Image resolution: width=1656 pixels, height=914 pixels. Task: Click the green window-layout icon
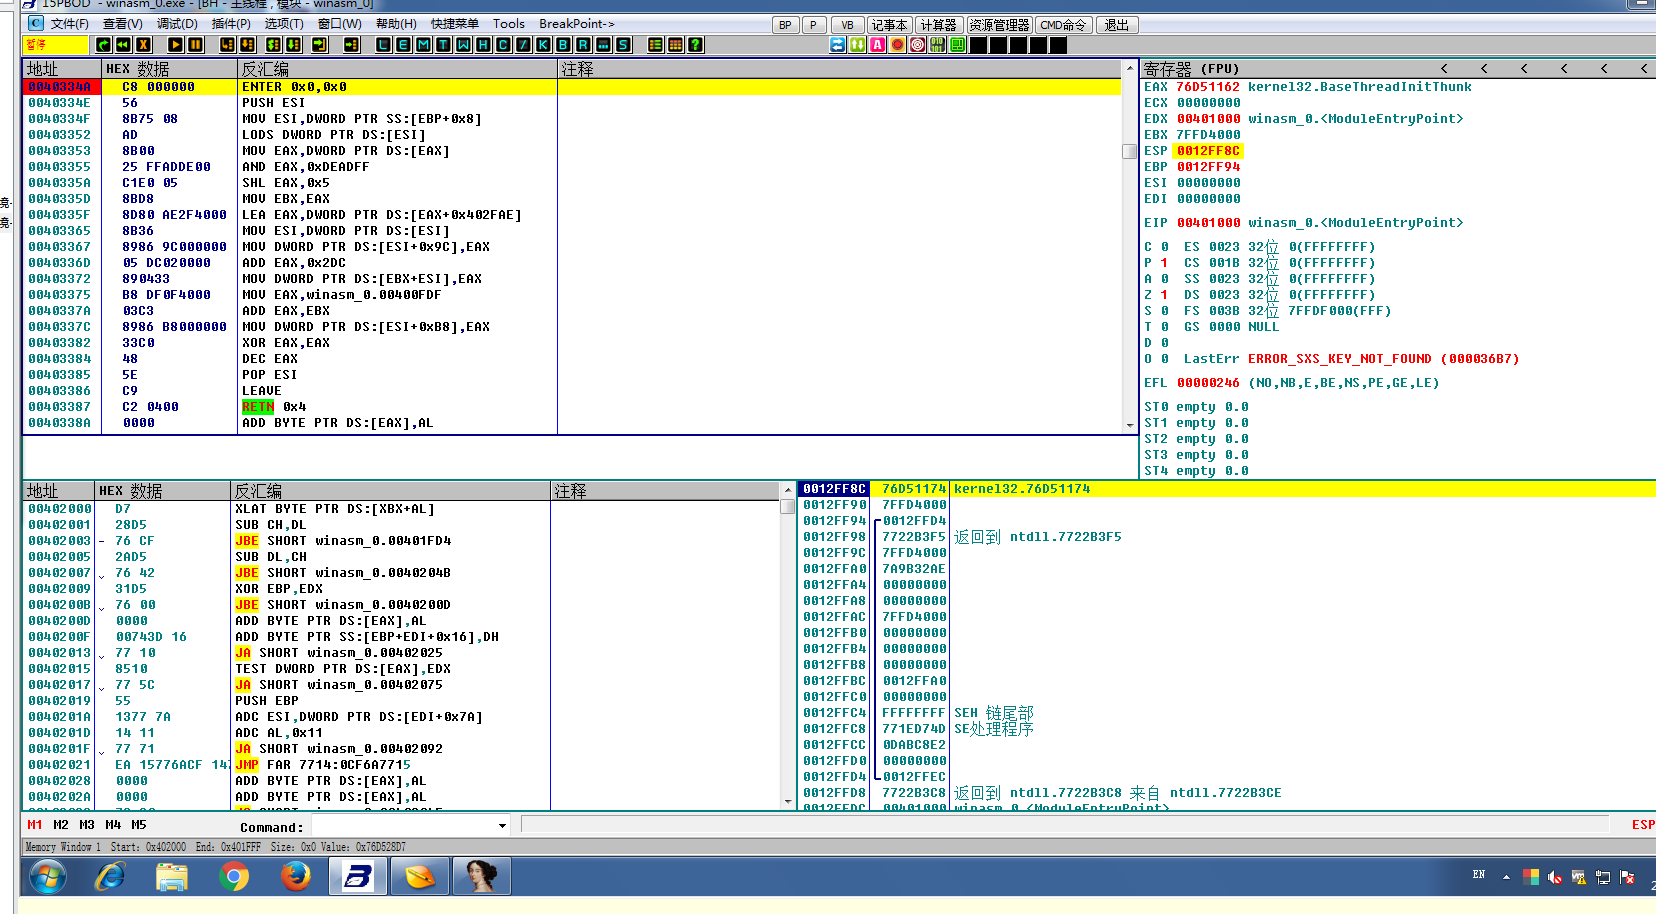point(958,45)
